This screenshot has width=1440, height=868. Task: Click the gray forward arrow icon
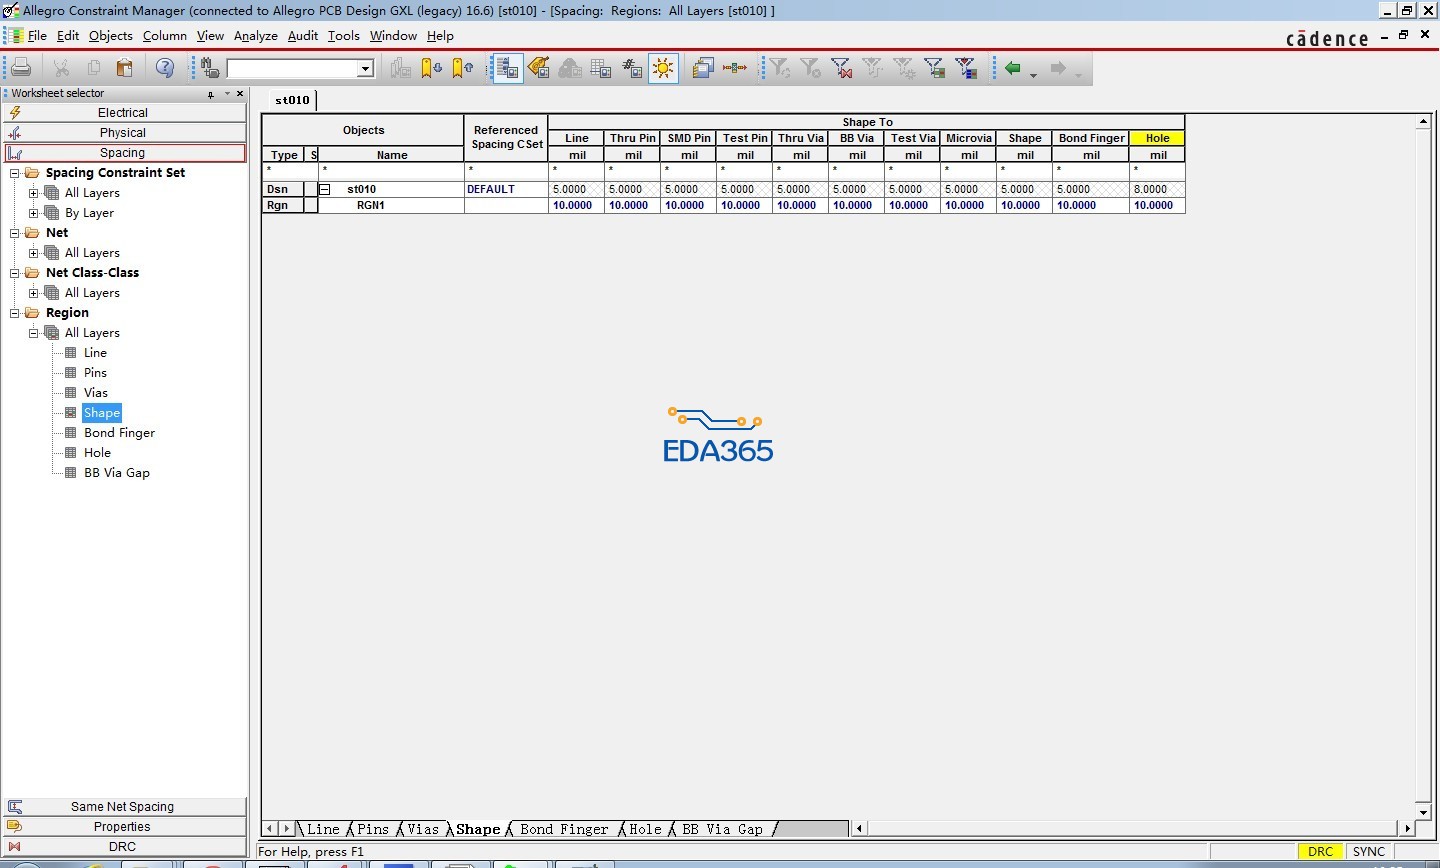[x=1058, y=68]
